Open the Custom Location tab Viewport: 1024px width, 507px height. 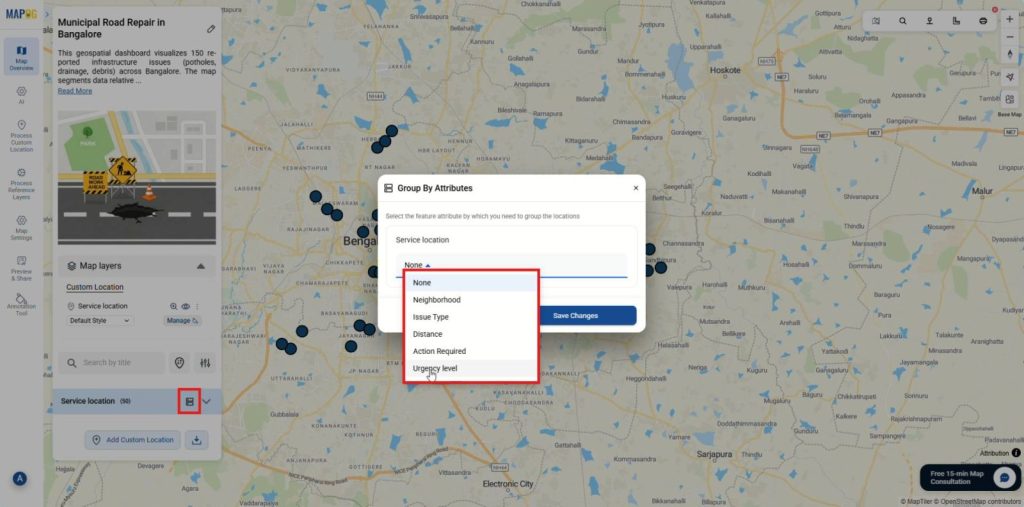95,287
